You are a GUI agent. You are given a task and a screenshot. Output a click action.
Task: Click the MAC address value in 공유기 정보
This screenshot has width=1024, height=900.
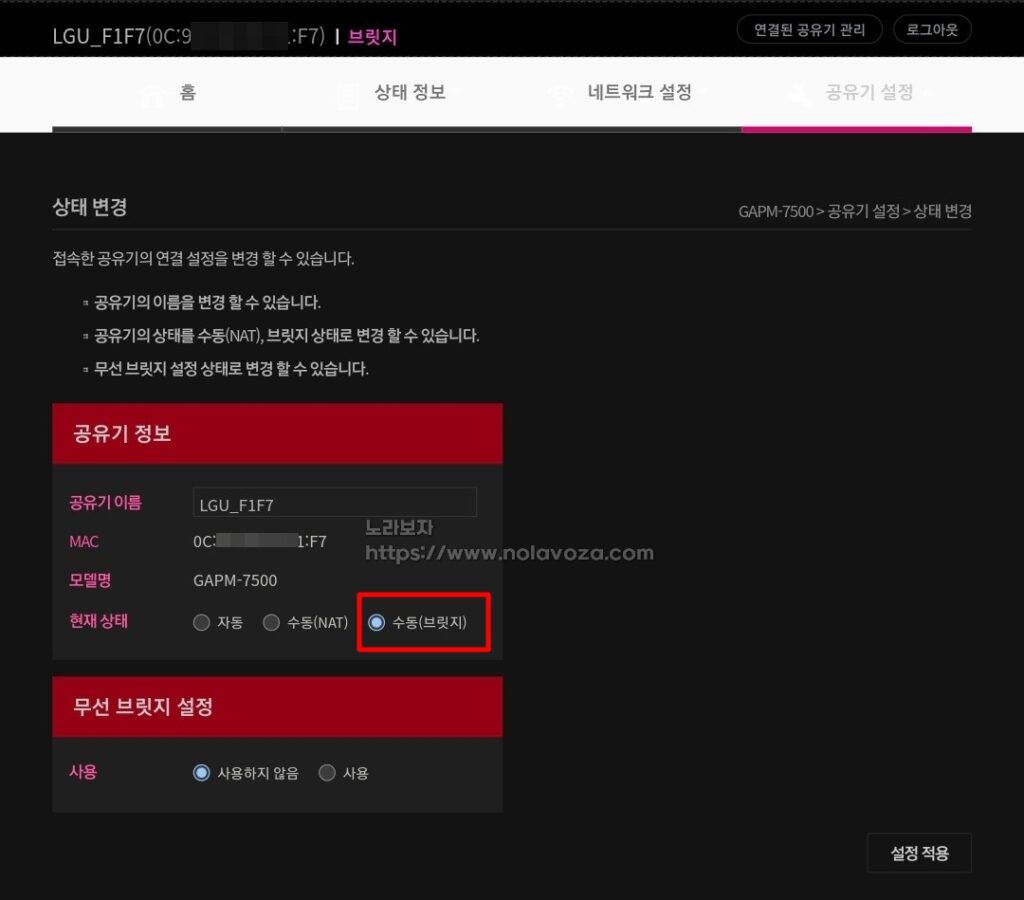point(260,541)
